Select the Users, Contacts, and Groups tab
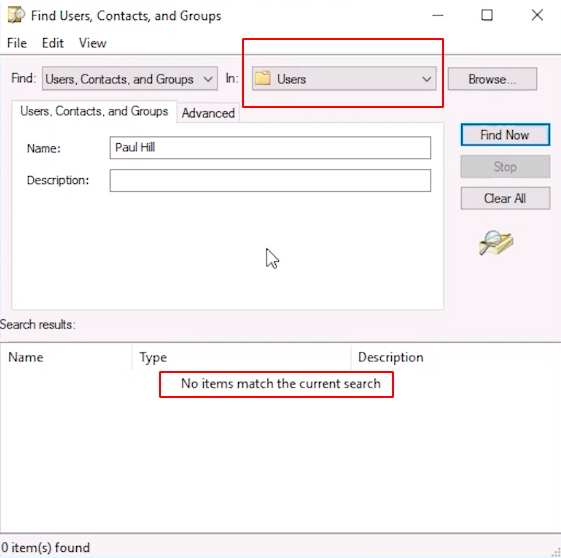Image resolution: width=561 pixels, height=558 pixels. click(94, 111)
